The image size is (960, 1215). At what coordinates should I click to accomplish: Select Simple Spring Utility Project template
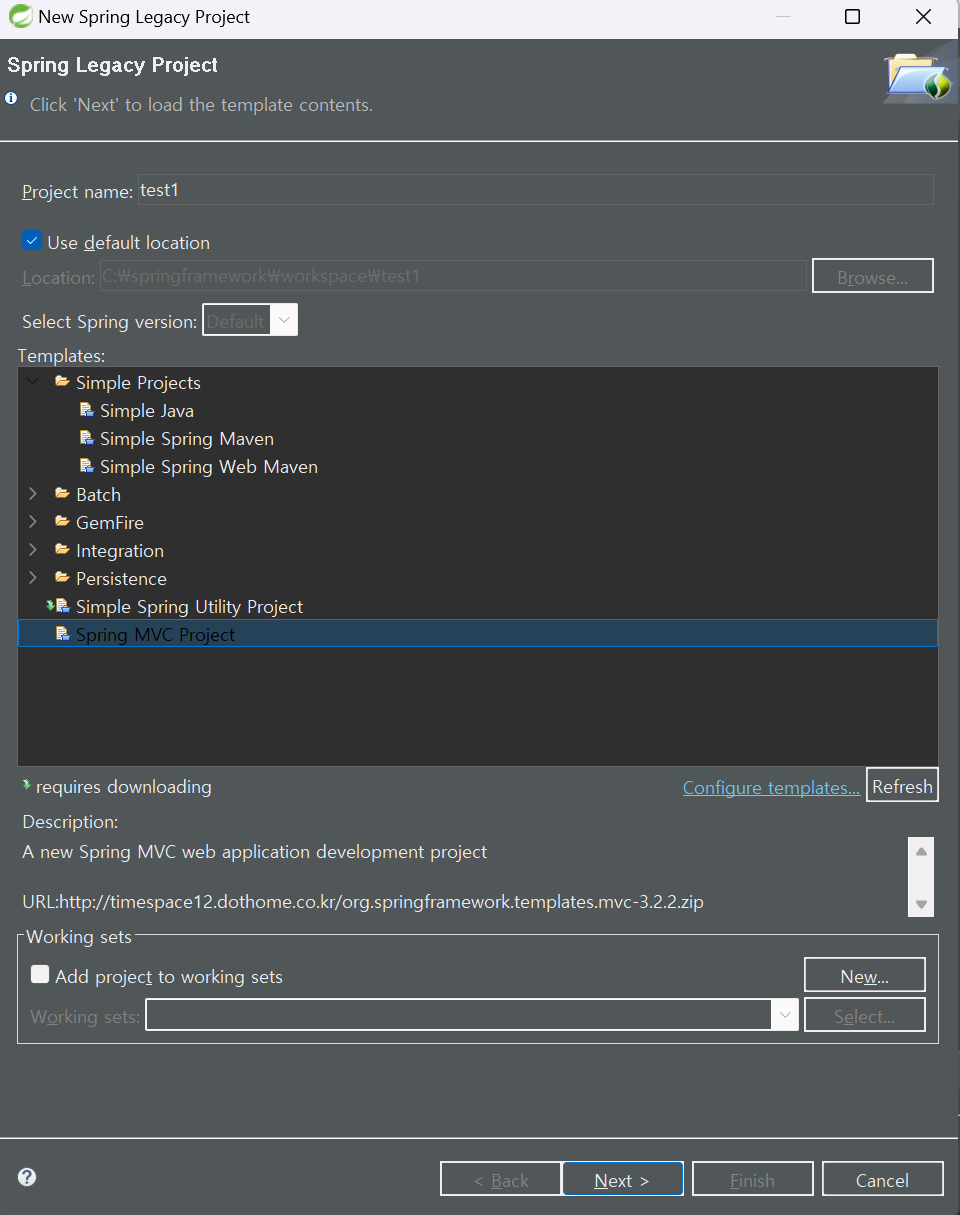point(189,606)
